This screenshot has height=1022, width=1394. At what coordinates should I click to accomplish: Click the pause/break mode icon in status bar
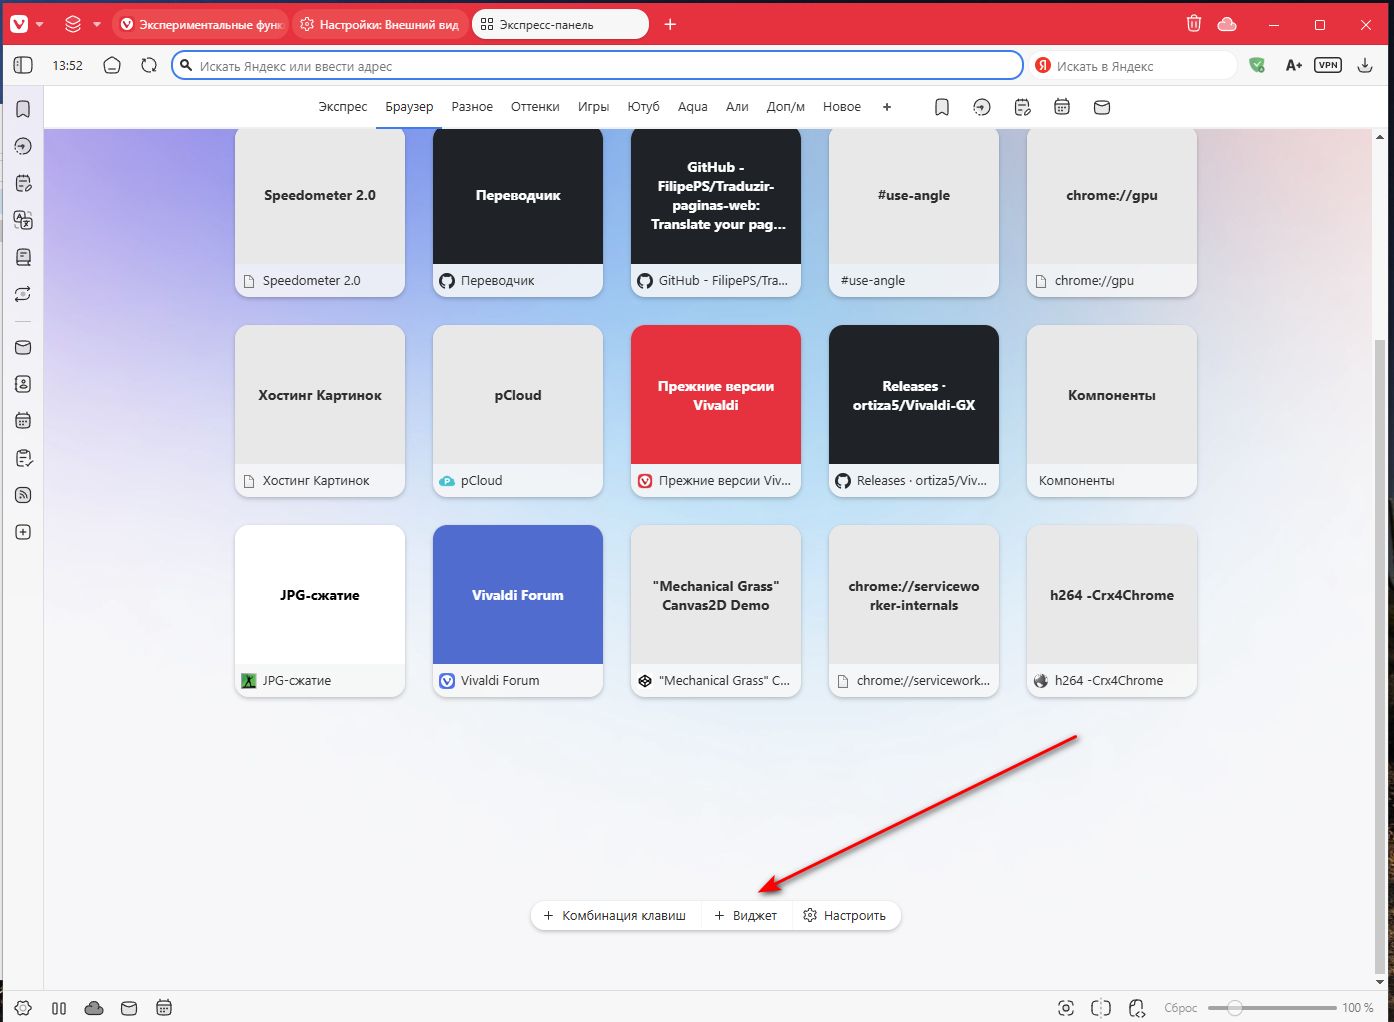click(x=59, y=1008)
